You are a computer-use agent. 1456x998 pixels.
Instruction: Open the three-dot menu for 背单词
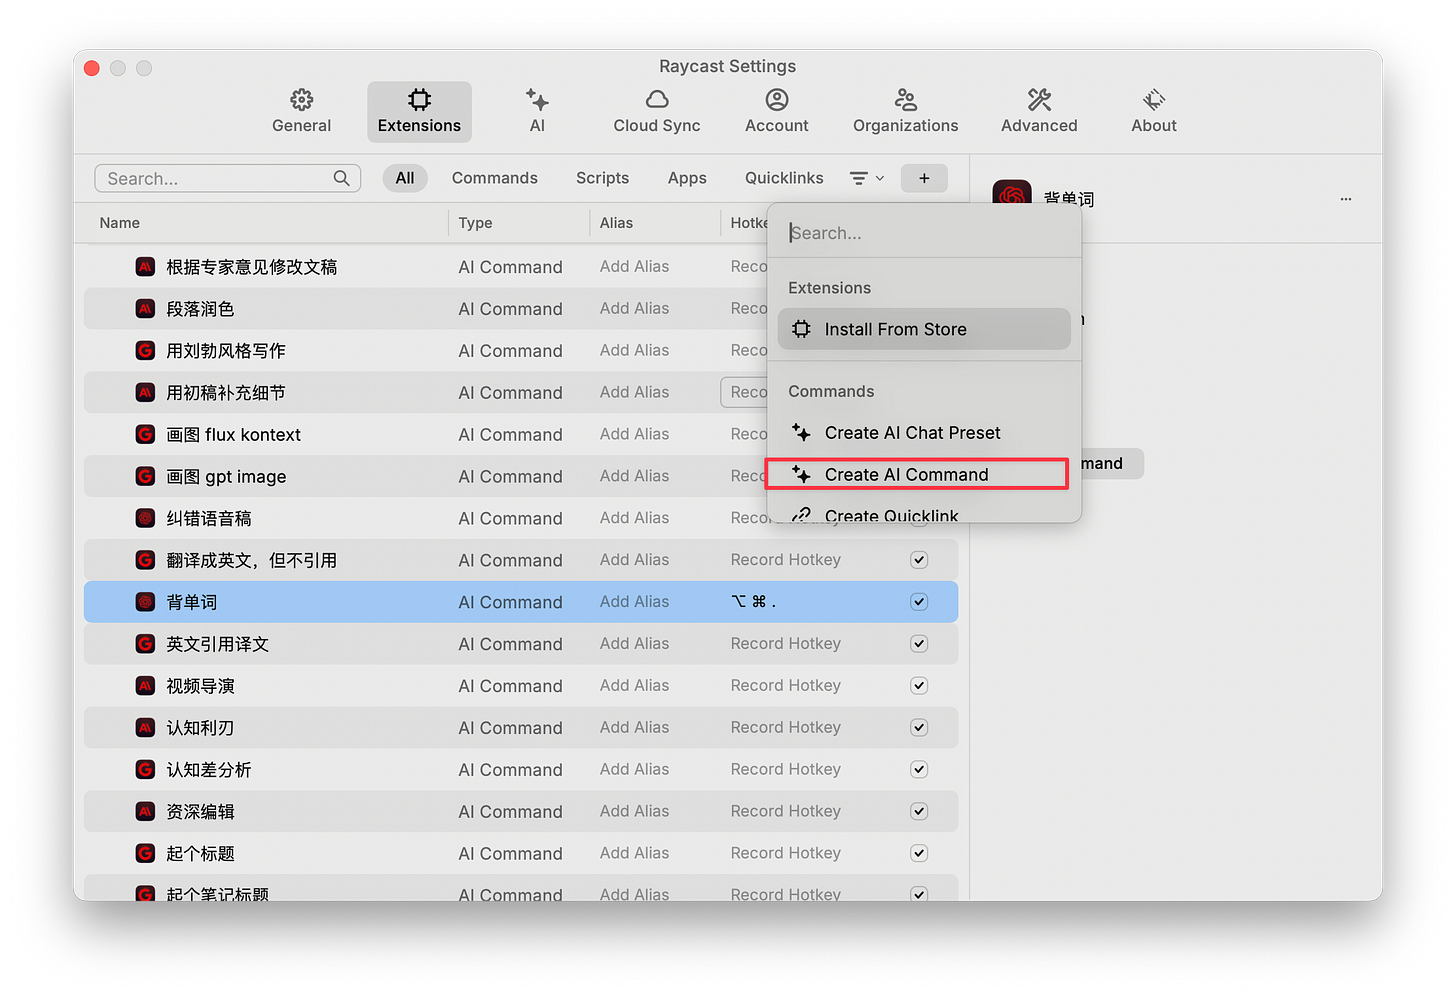pos(1346,199)
